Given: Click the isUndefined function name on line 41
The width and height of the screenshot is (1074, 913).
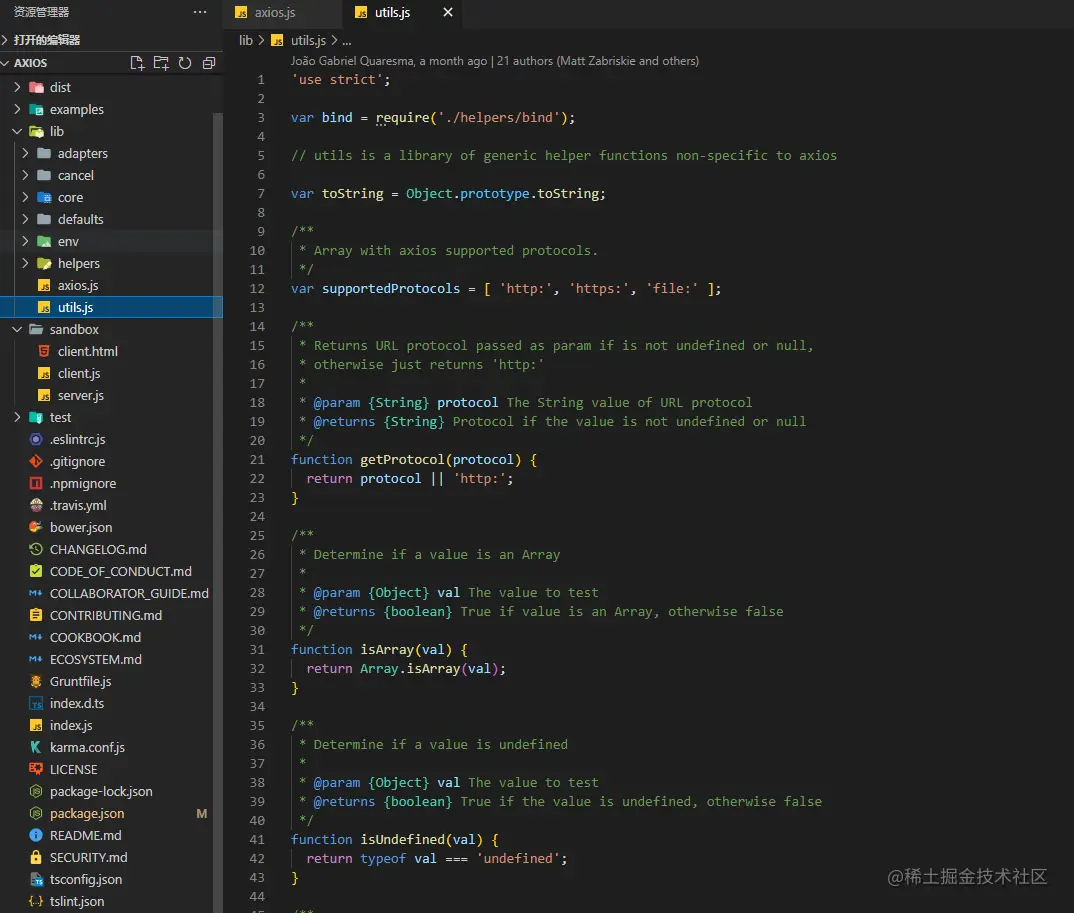Looking at the screenshot, I should pyautogui.click(x=402, y=839).
